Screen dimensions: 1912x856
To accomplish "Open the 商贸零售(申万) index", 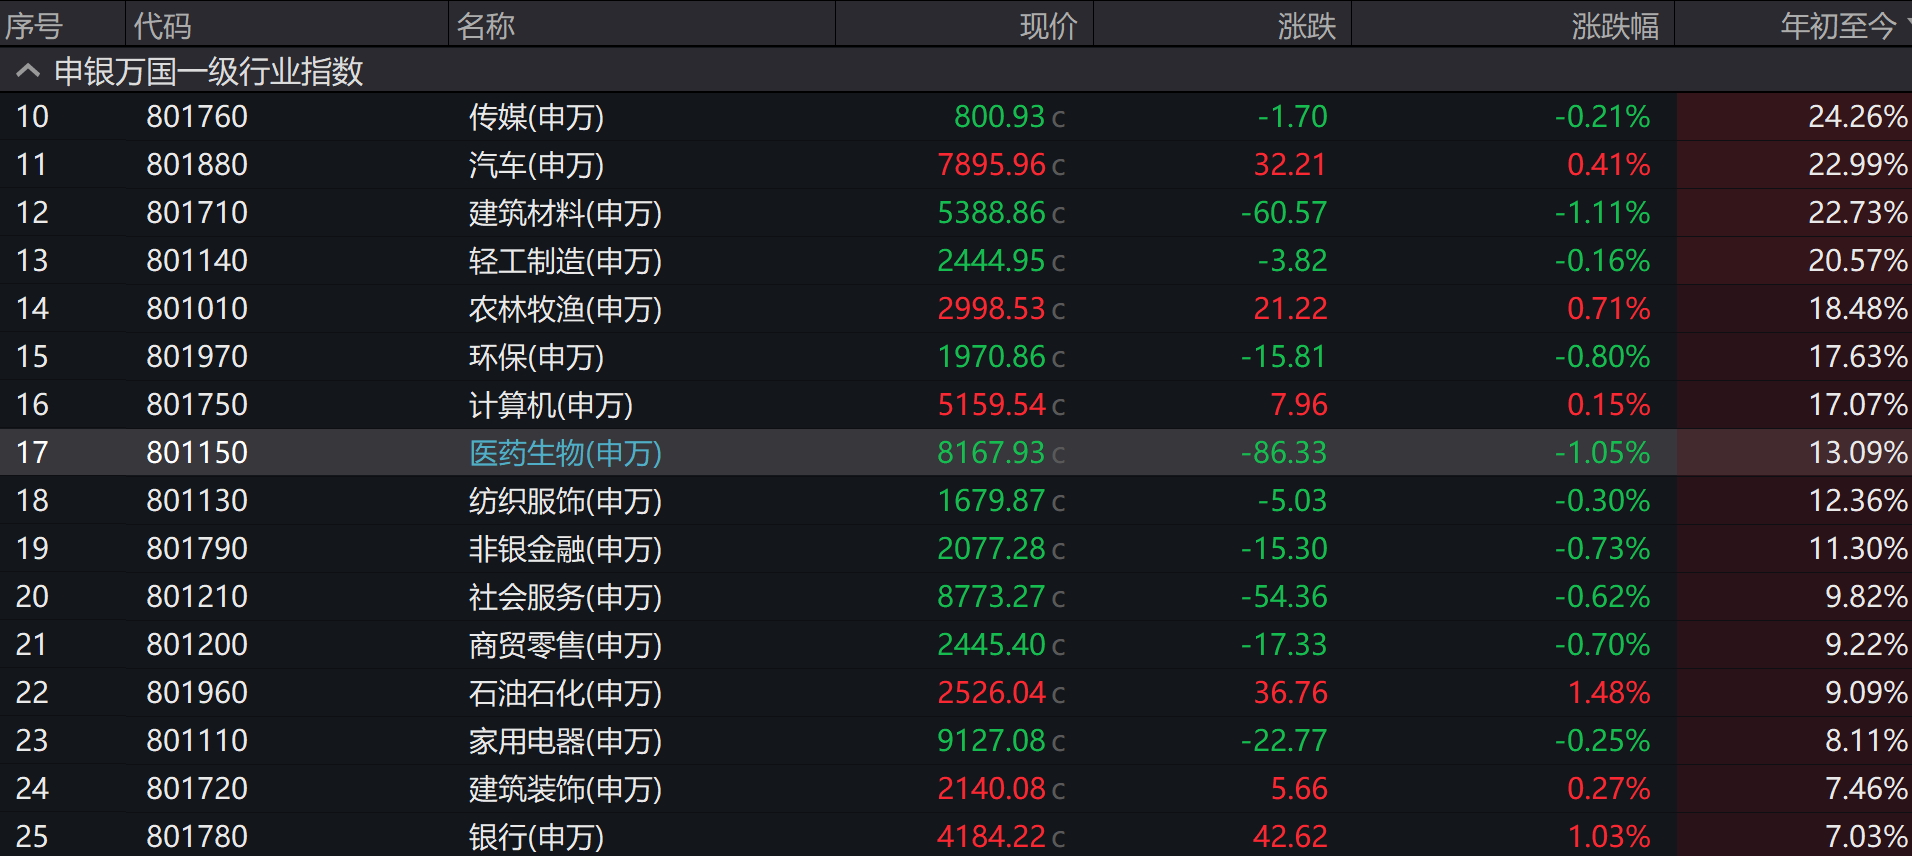I will pyautogui.click(x=566, y=645).
